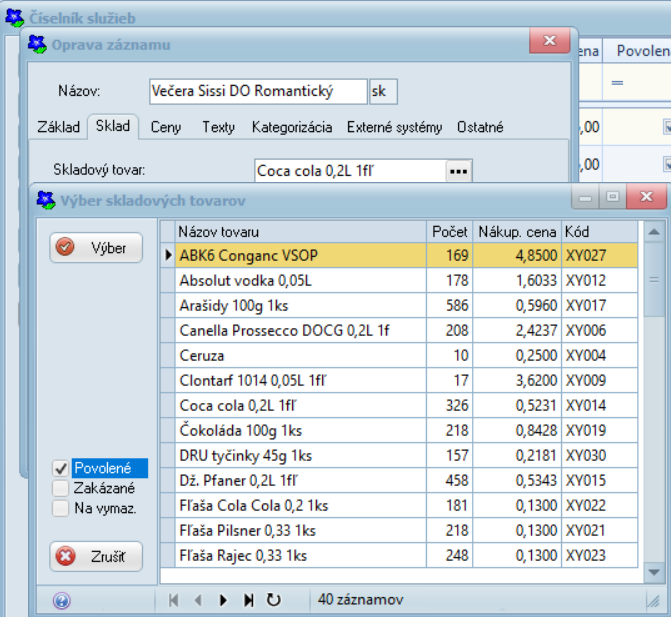This screenshot has height=617, width=671.
Task: Select the Ceruza row
Action: 399,356
